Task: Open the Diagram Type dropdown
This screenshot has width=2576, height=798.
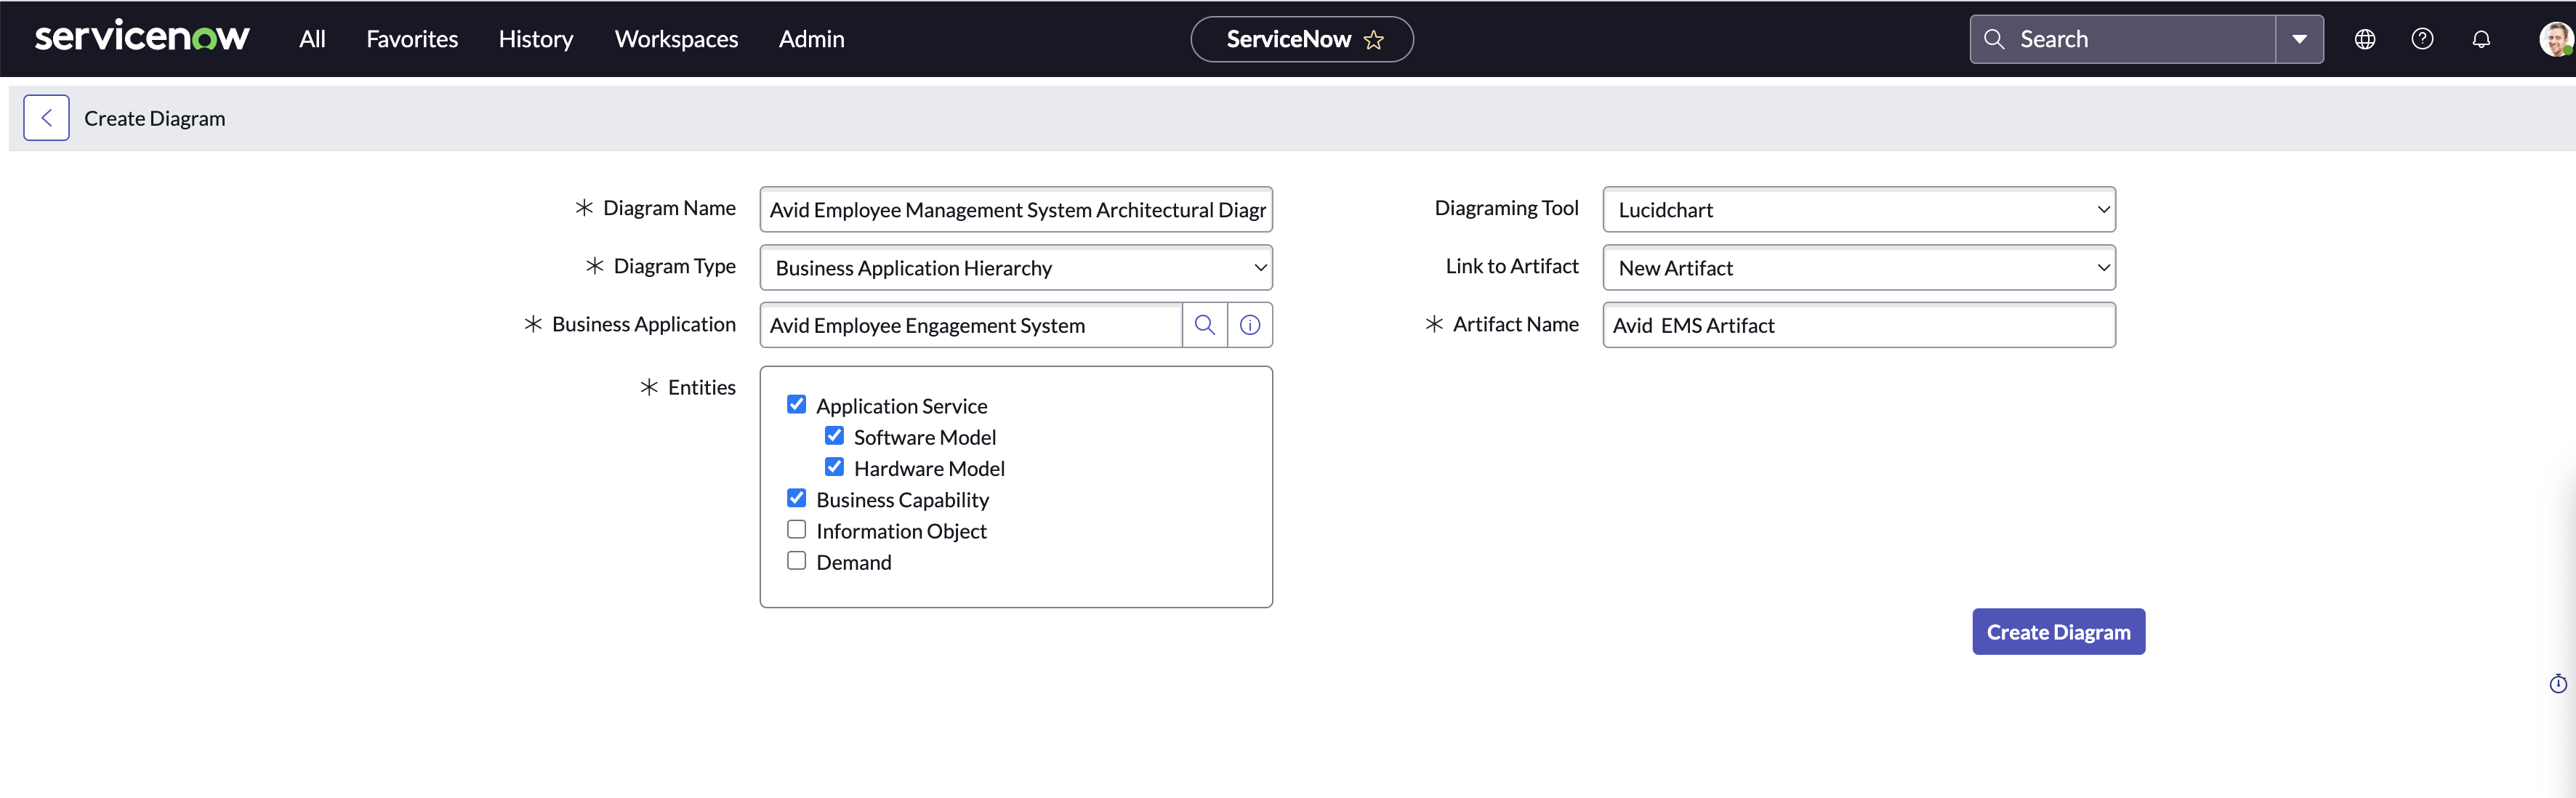Action: 1016,268
